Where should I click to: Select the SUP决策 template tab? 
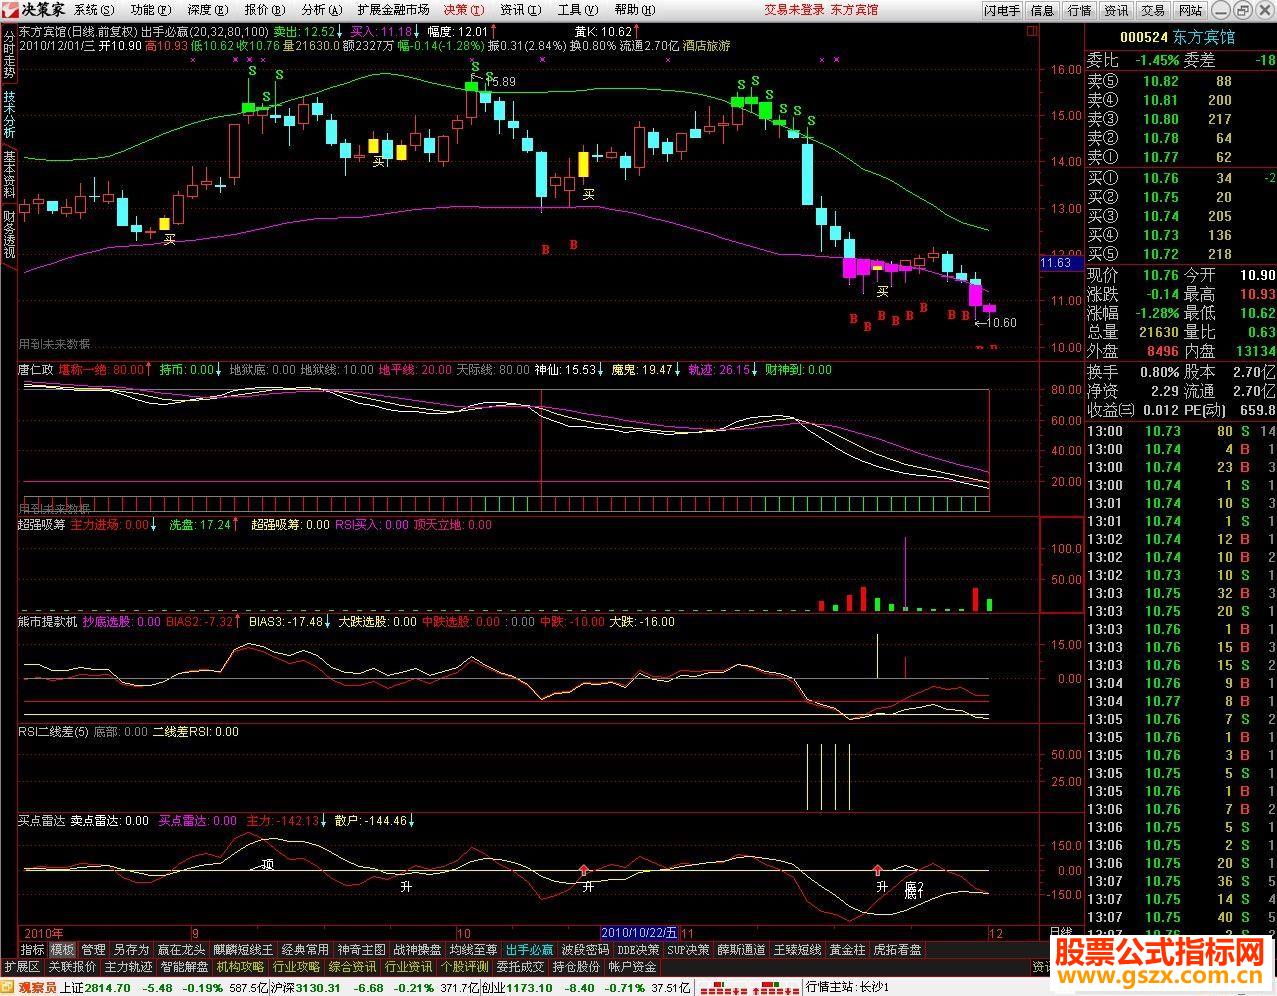click(x=689, y=949)
